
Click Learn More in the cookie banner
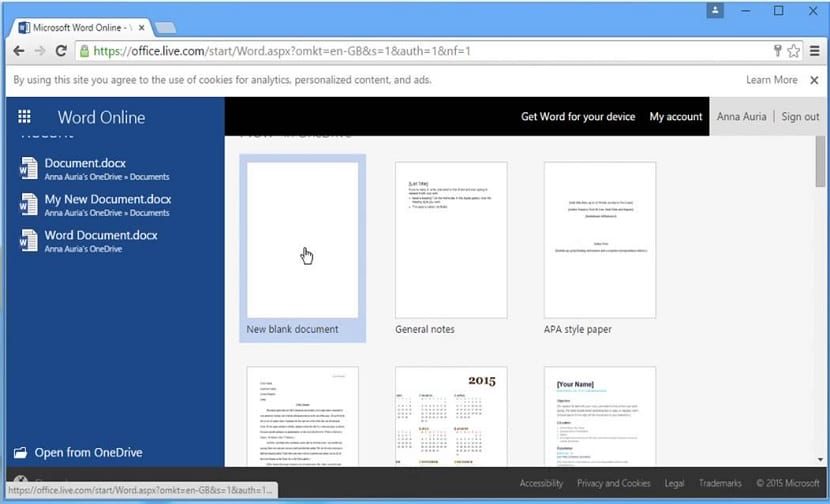(772, 80)
